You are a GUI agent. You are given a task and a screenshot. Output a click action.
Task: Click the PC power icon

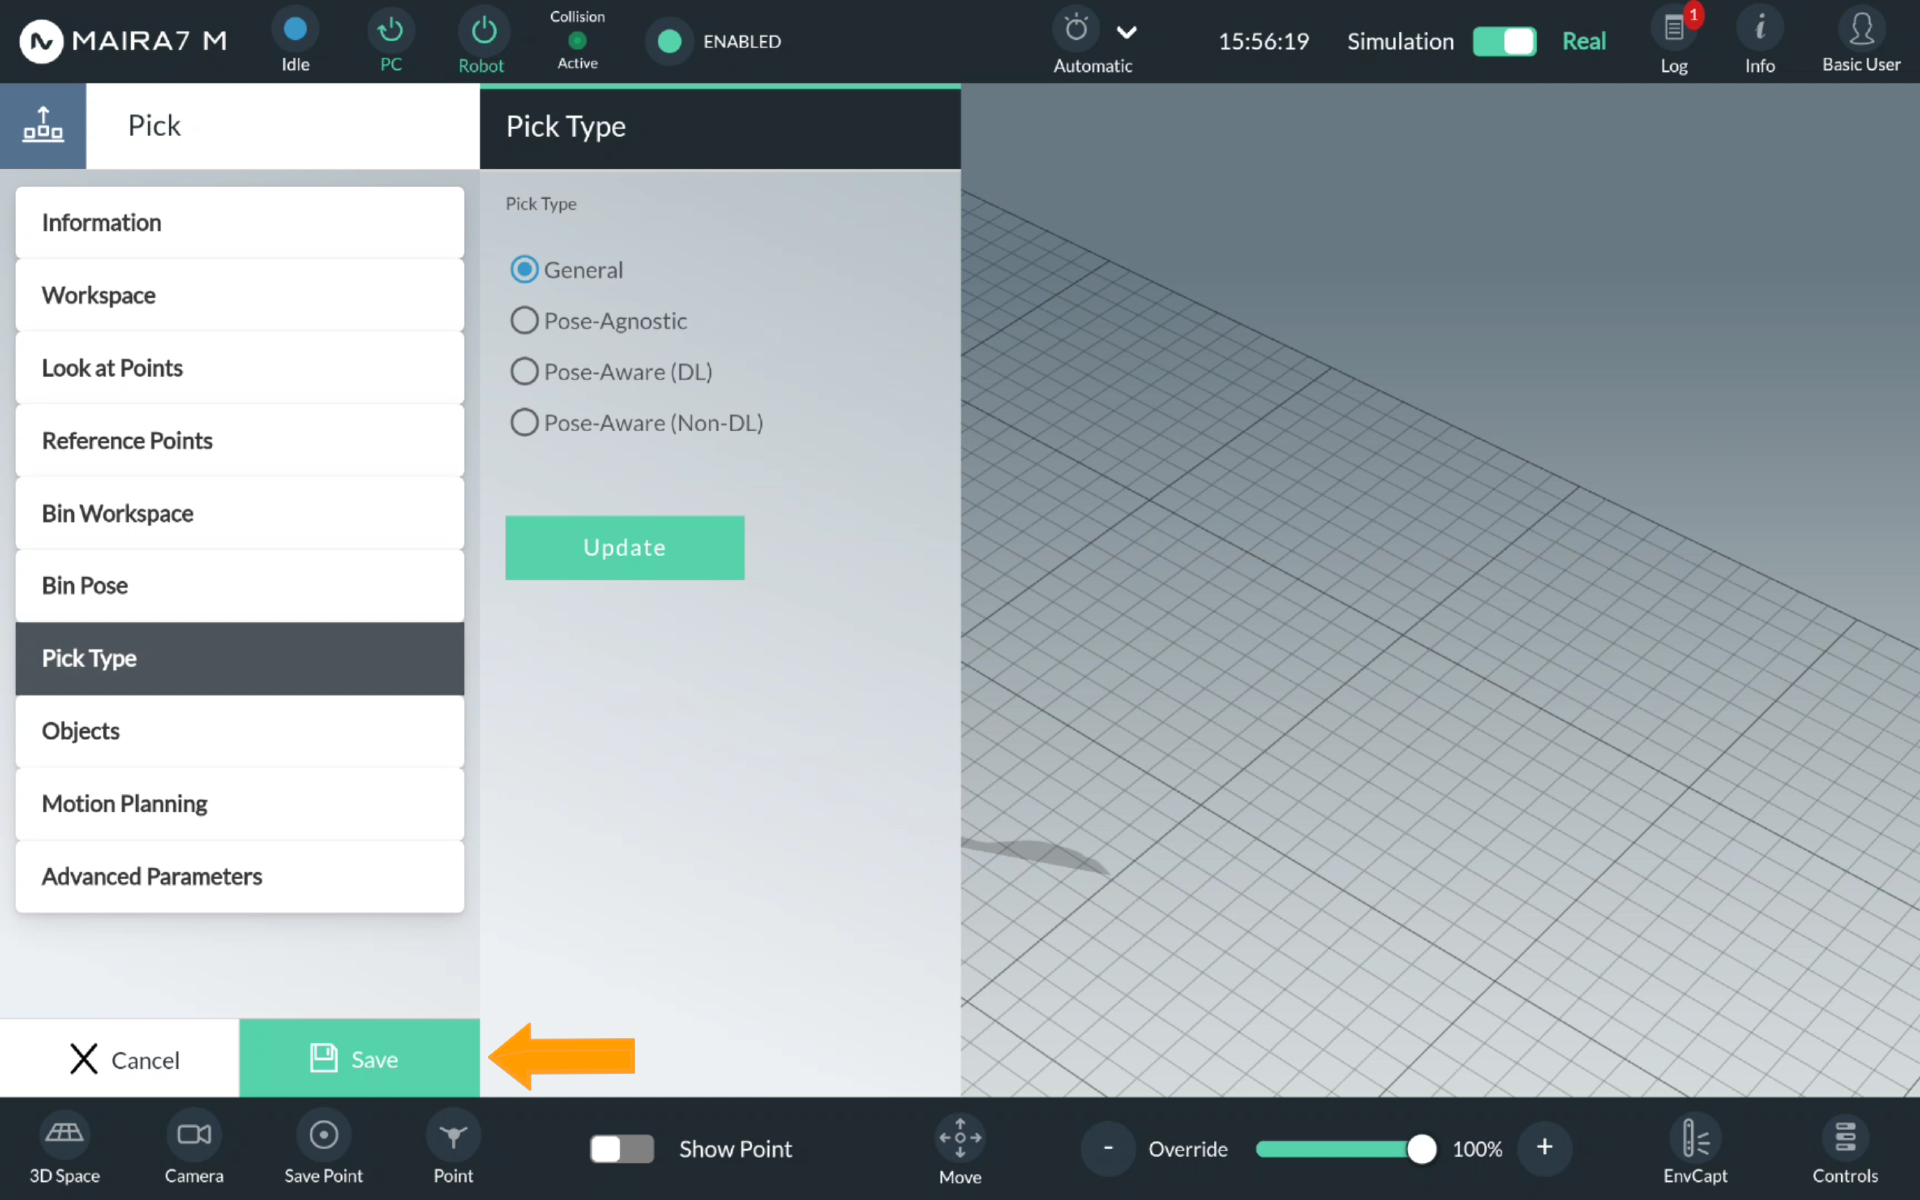click(x=390, y=30)
